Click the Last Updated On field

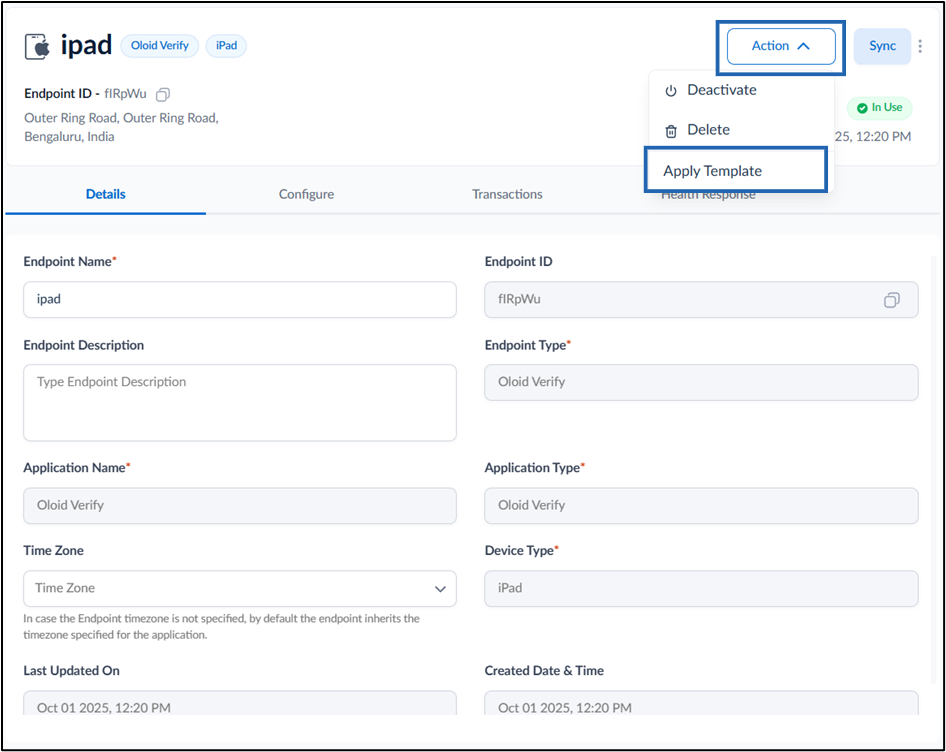pyautogui.click(x=240, y=704)
